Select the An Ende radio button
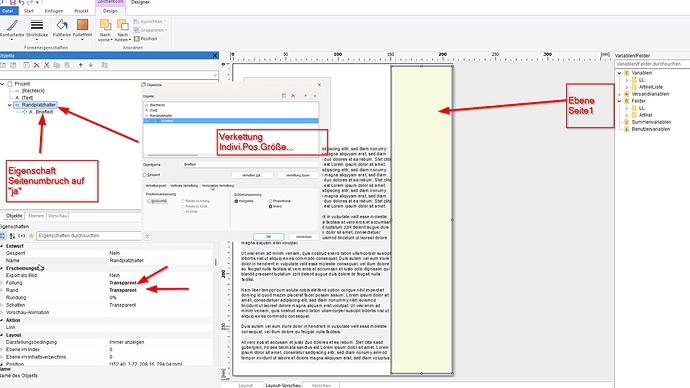Image resolution: width=690 pixels, height=388 pixels. point(183,212)
